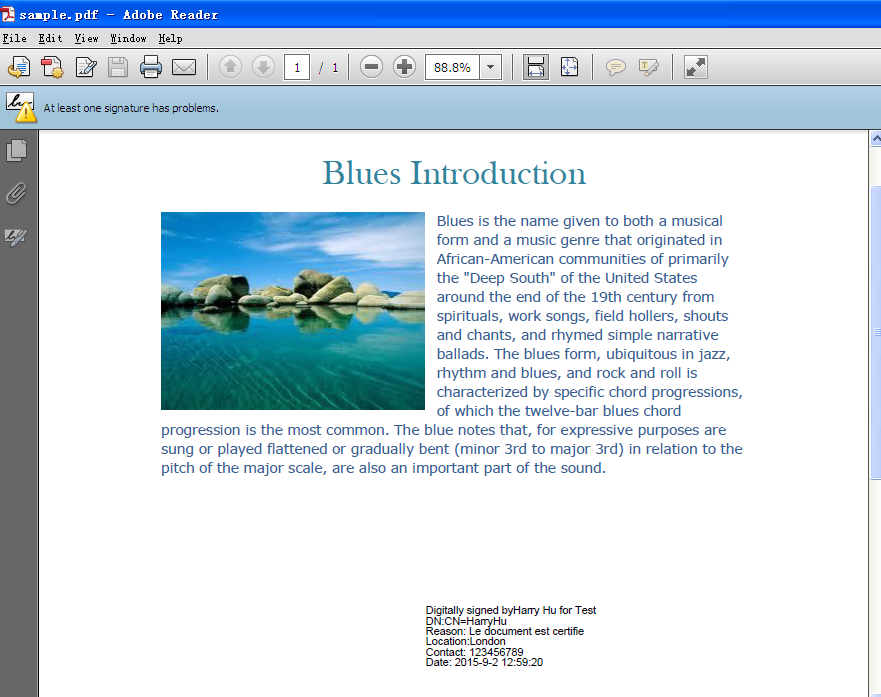
Task: Go to previous page arrow
Action: (x=230, y=67)
